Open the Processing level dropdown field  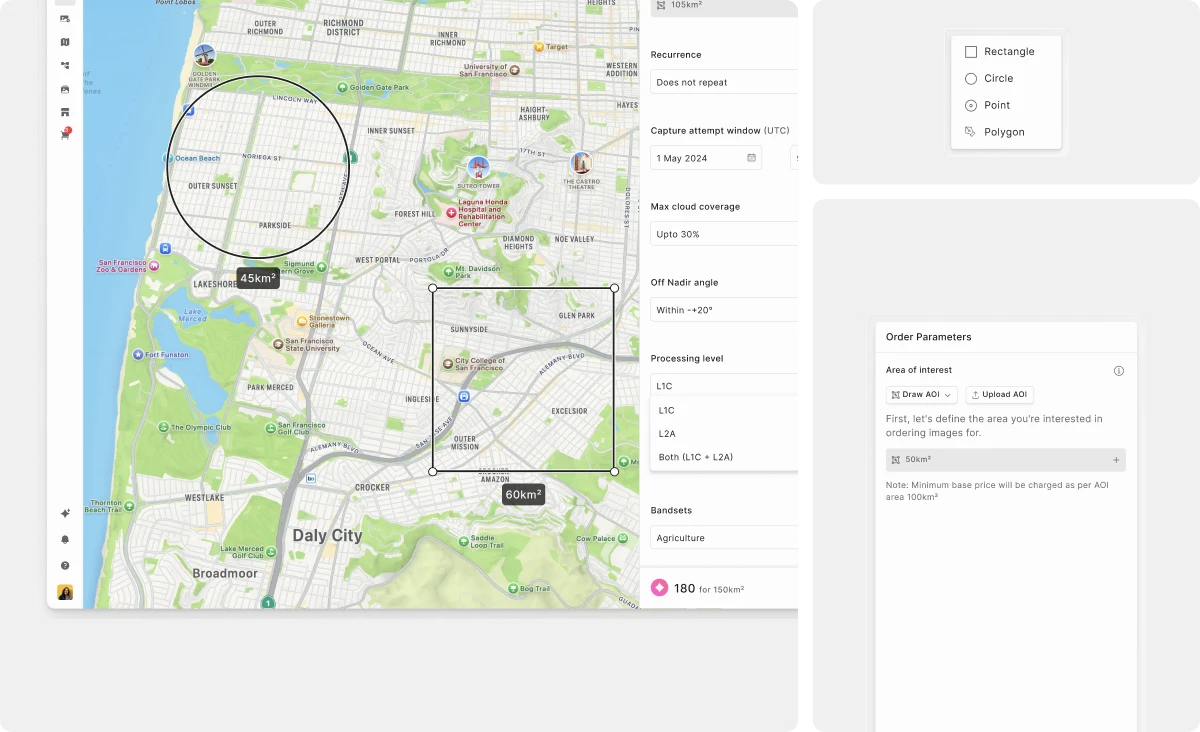pos(724,385)
